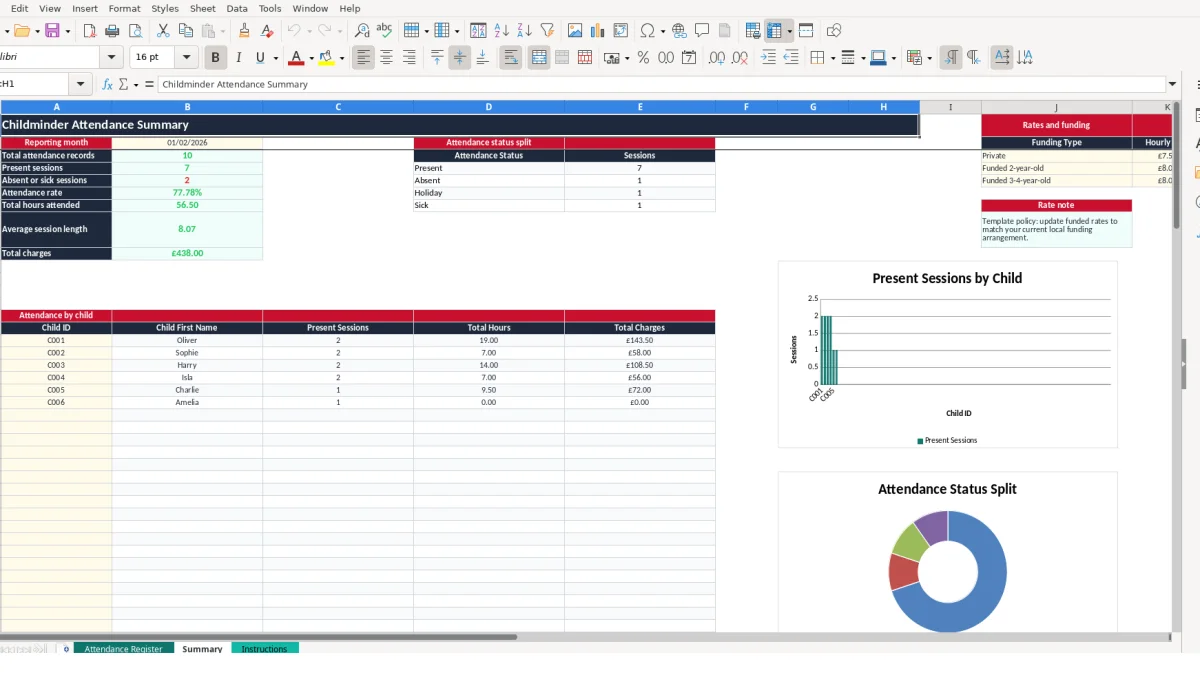
Task: Run the Spelling check icon
Action: (384, 31)
